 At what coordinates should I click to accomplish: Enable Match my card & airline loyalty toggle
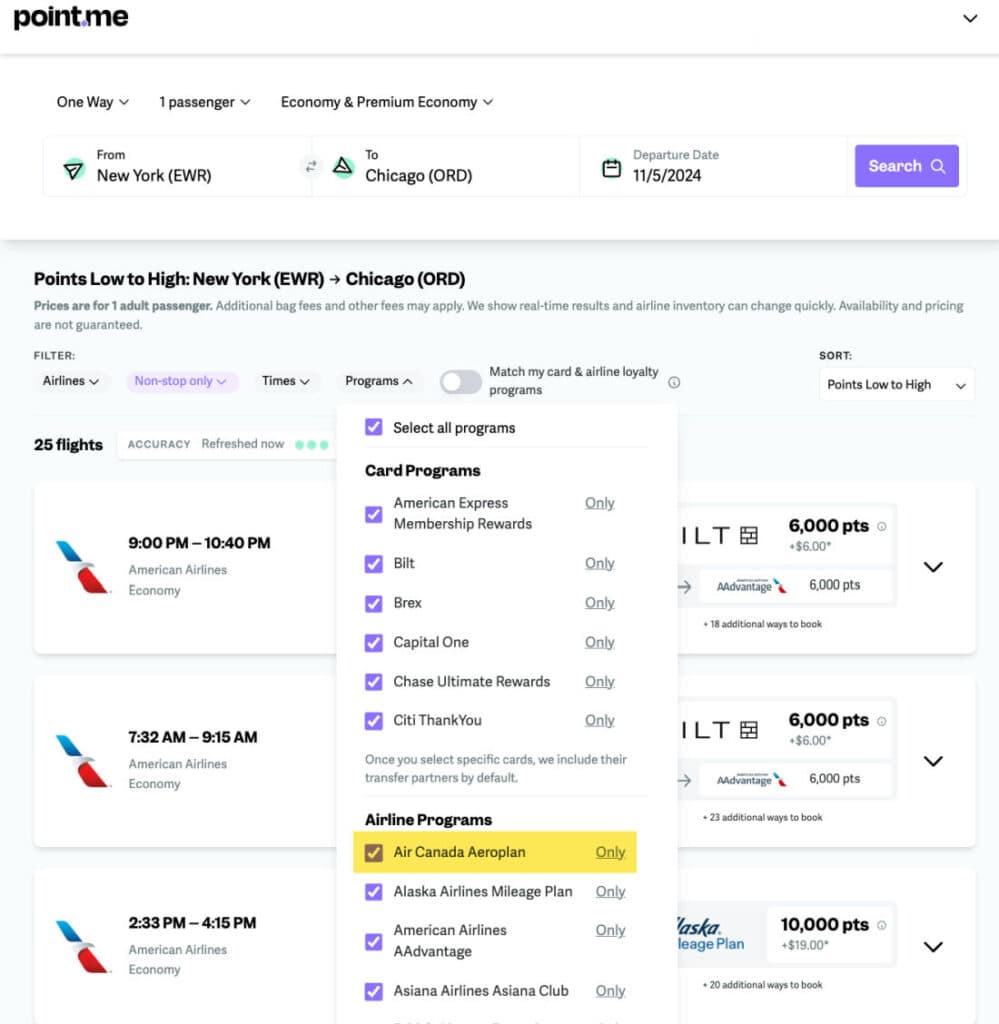pyautogui.click(x=461, y=382)
